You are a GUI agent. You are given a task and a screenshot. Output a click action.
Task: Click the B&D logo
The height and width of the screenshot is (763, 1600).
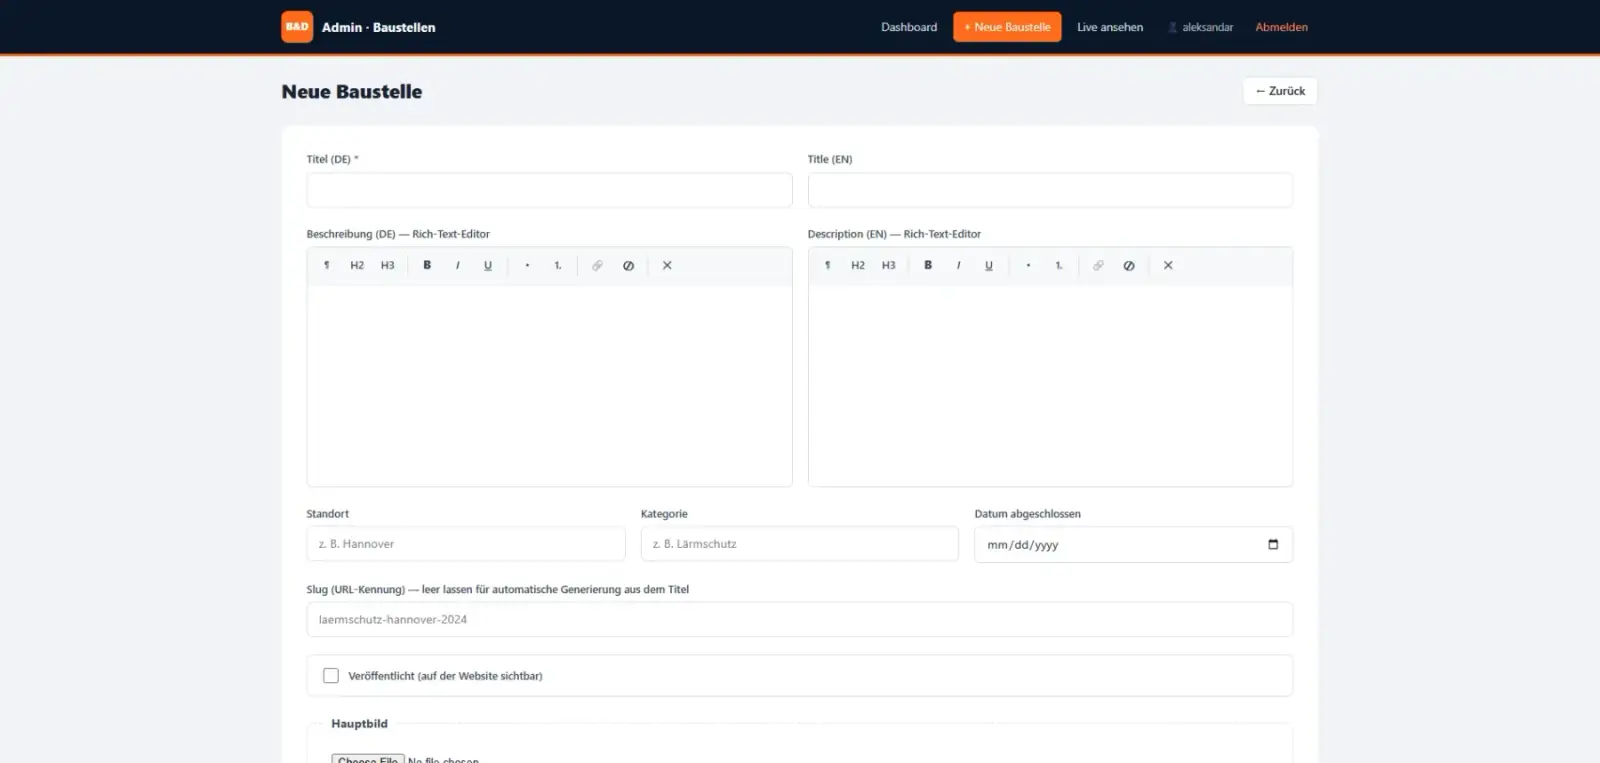pos(297,27)
